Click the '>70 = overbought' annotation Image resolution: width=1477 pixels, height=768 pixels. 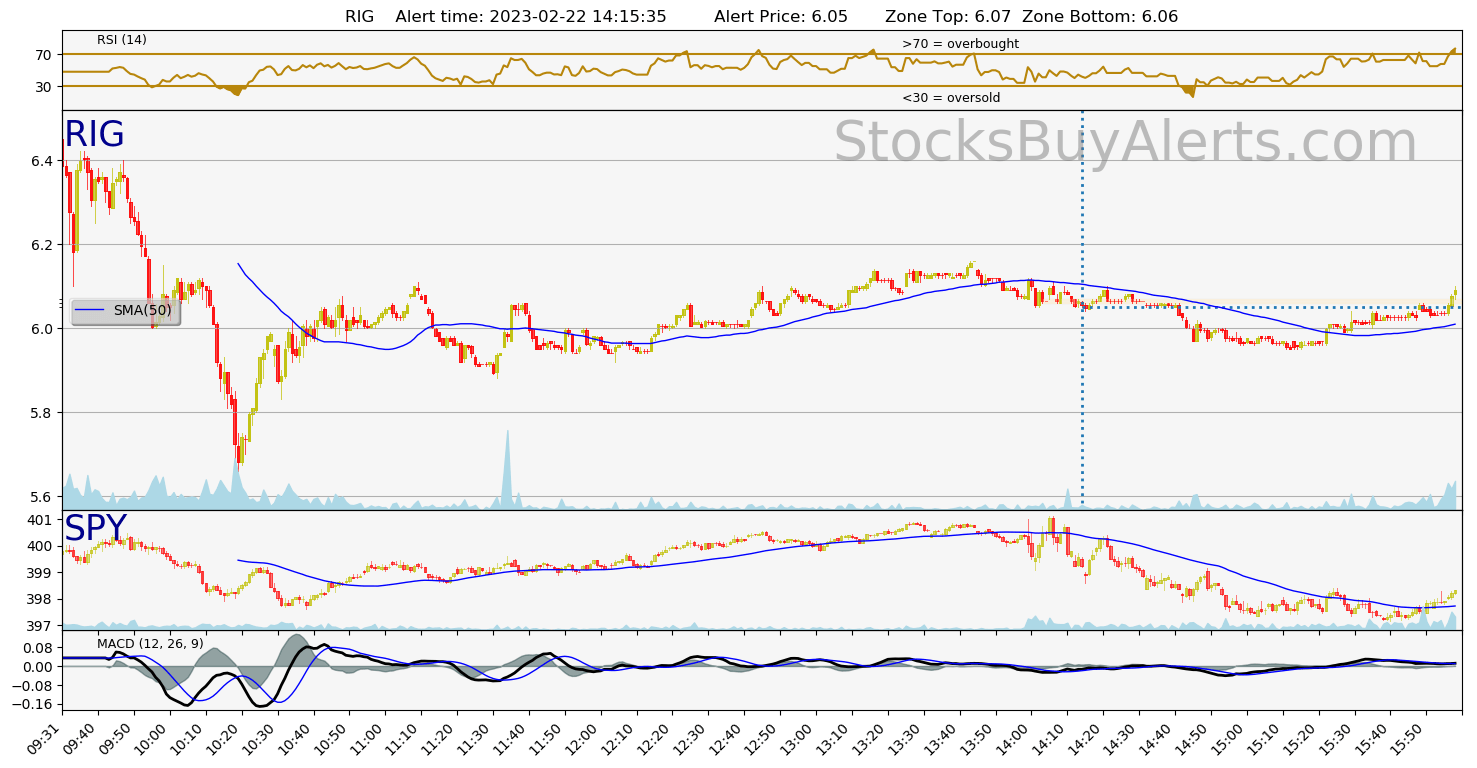pos(960,44)
